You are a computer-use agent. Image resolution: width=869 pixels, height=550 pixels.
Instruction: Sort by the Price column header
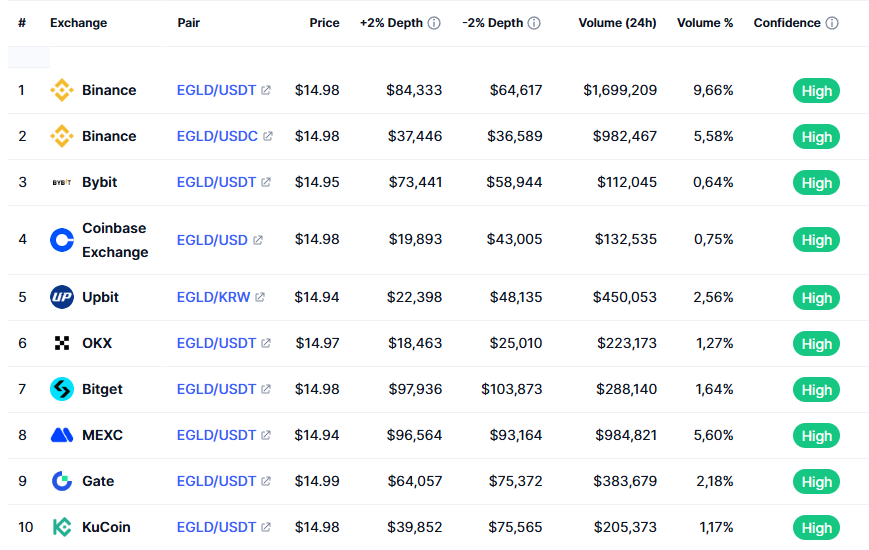[324, 23]
